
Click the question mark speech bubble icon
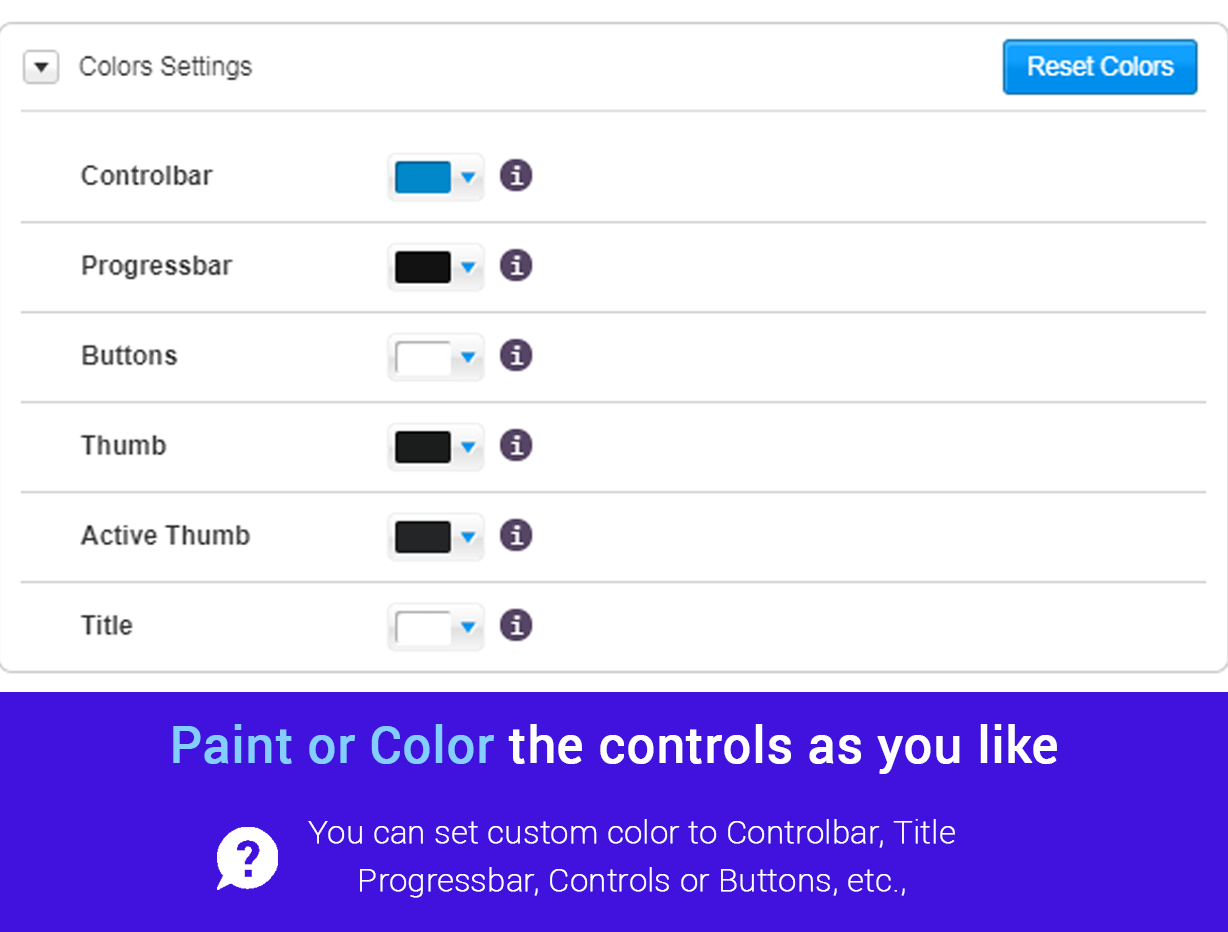coord(247,858)
